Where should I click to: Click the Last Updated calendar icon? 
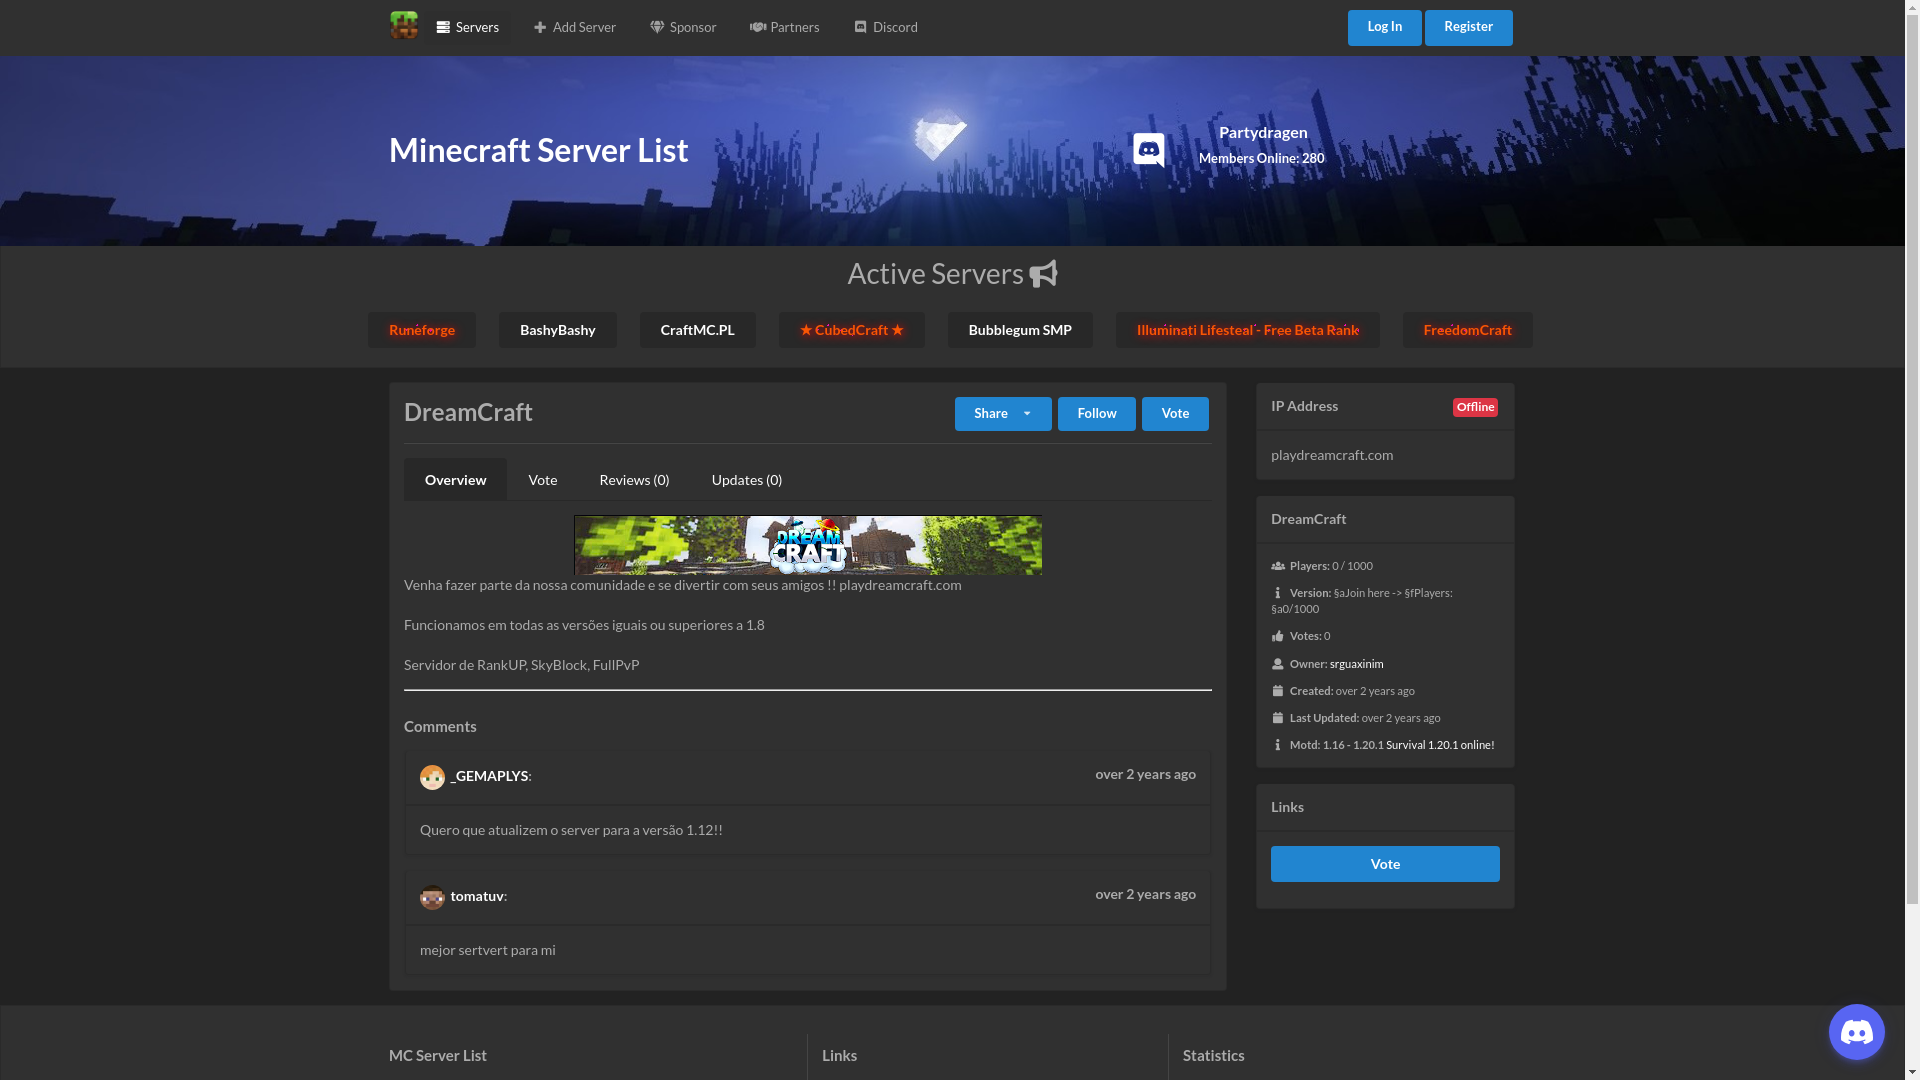tap(1278, 718)
